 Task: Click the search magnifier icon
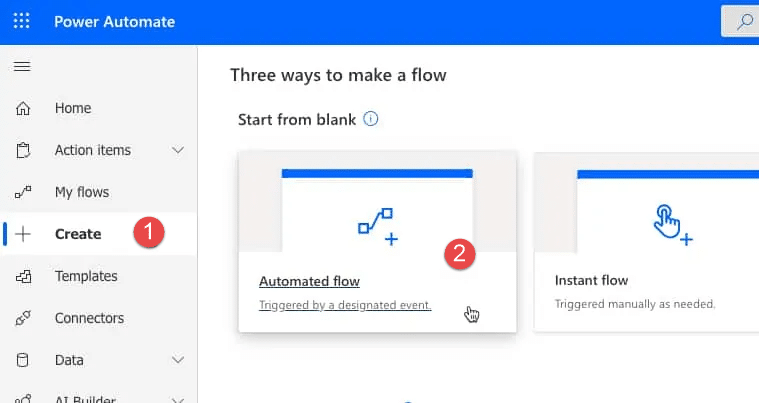(x=744, y=22)
